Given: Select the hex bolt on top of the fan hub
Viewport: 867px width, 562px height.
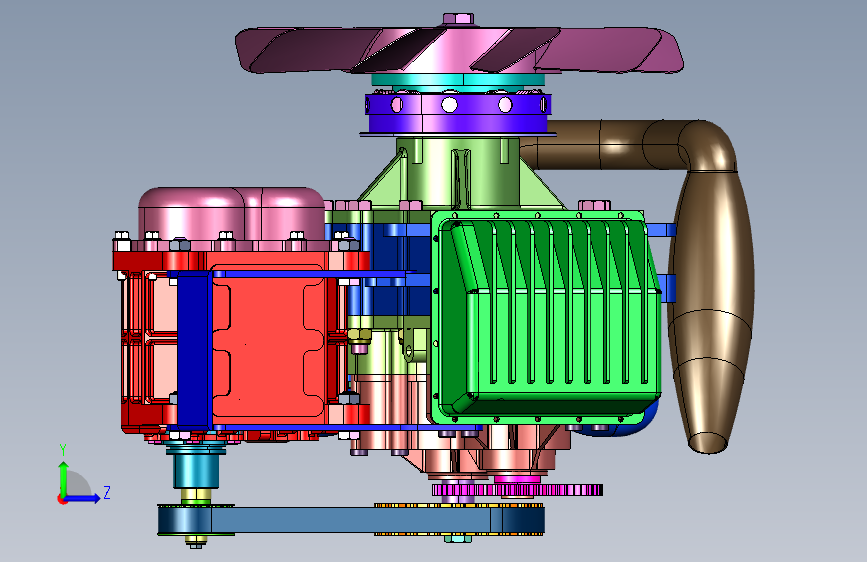Looking at the screenshot, I should coord(458,18).
